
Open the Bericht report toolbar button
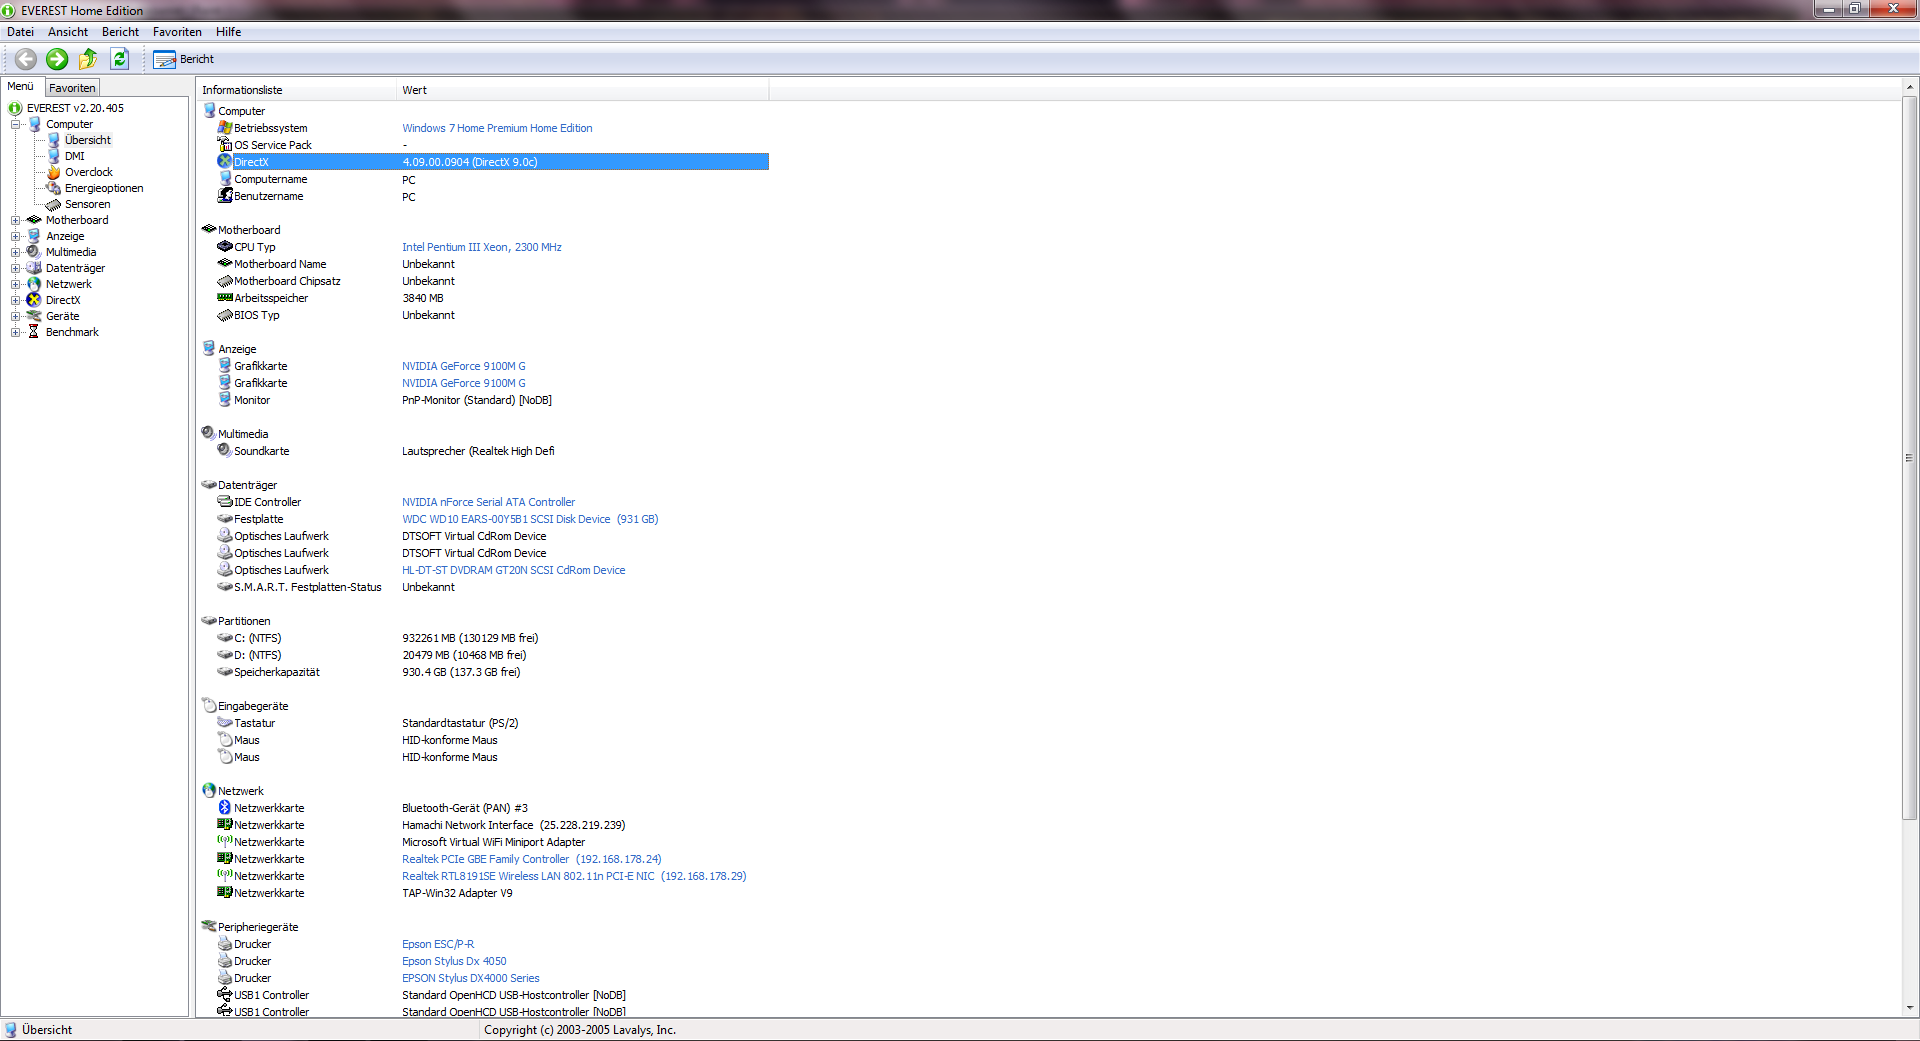click(184, 60)
